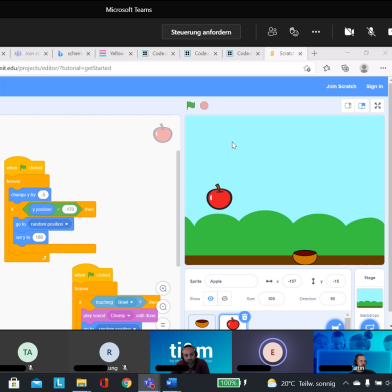Stop the project with red stop button
The width and height of the screenshot is (392, 392).
204,106
